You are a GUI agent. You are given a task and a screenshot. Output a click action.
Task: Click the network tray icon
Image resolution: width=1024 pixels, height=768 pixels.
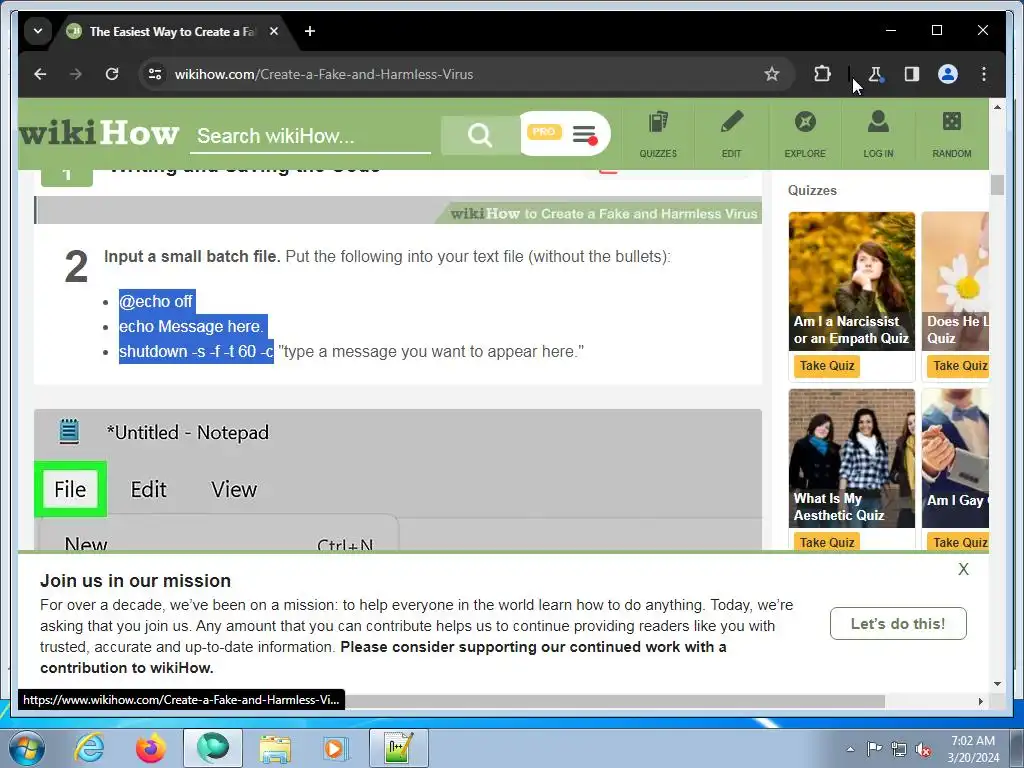tap(899, 750)
